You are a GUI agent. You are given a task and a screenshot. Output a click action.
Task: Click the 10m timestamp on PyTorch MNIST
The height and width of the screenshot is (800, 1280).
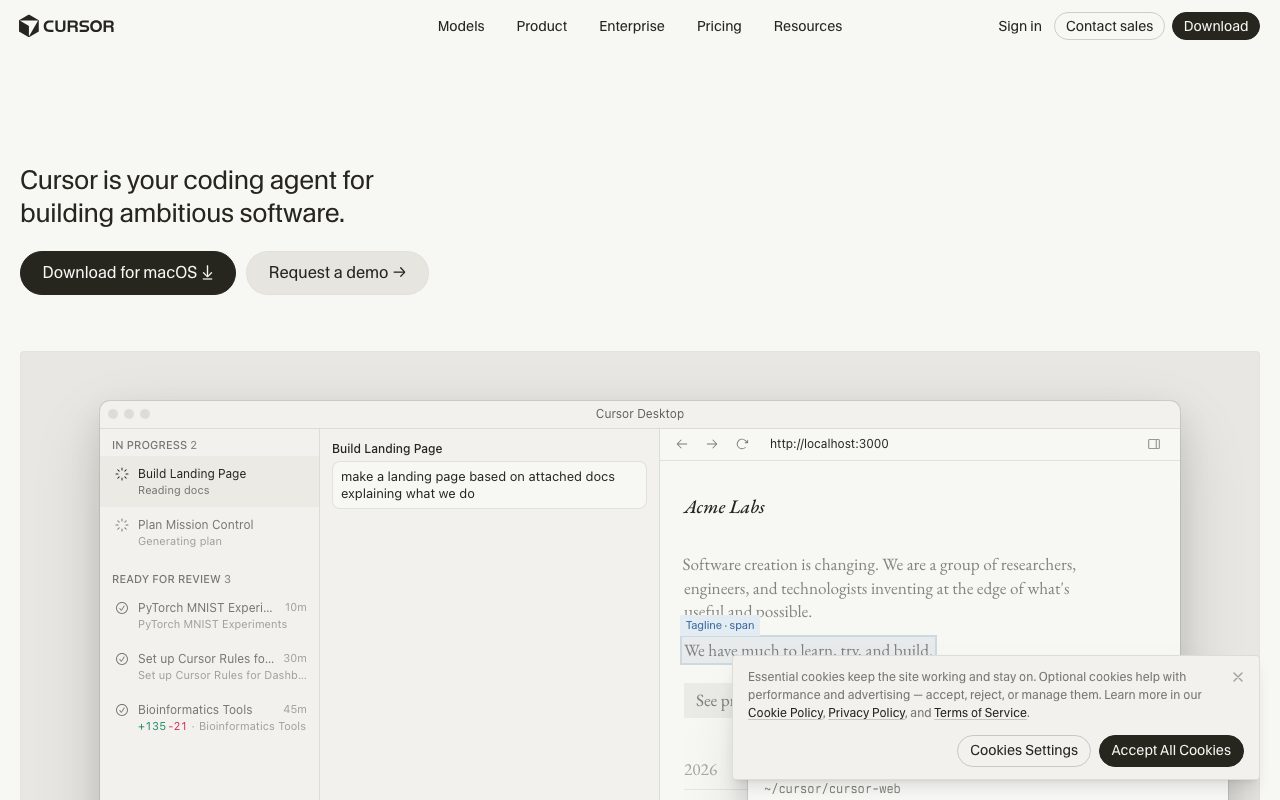(x=296, y=608)
